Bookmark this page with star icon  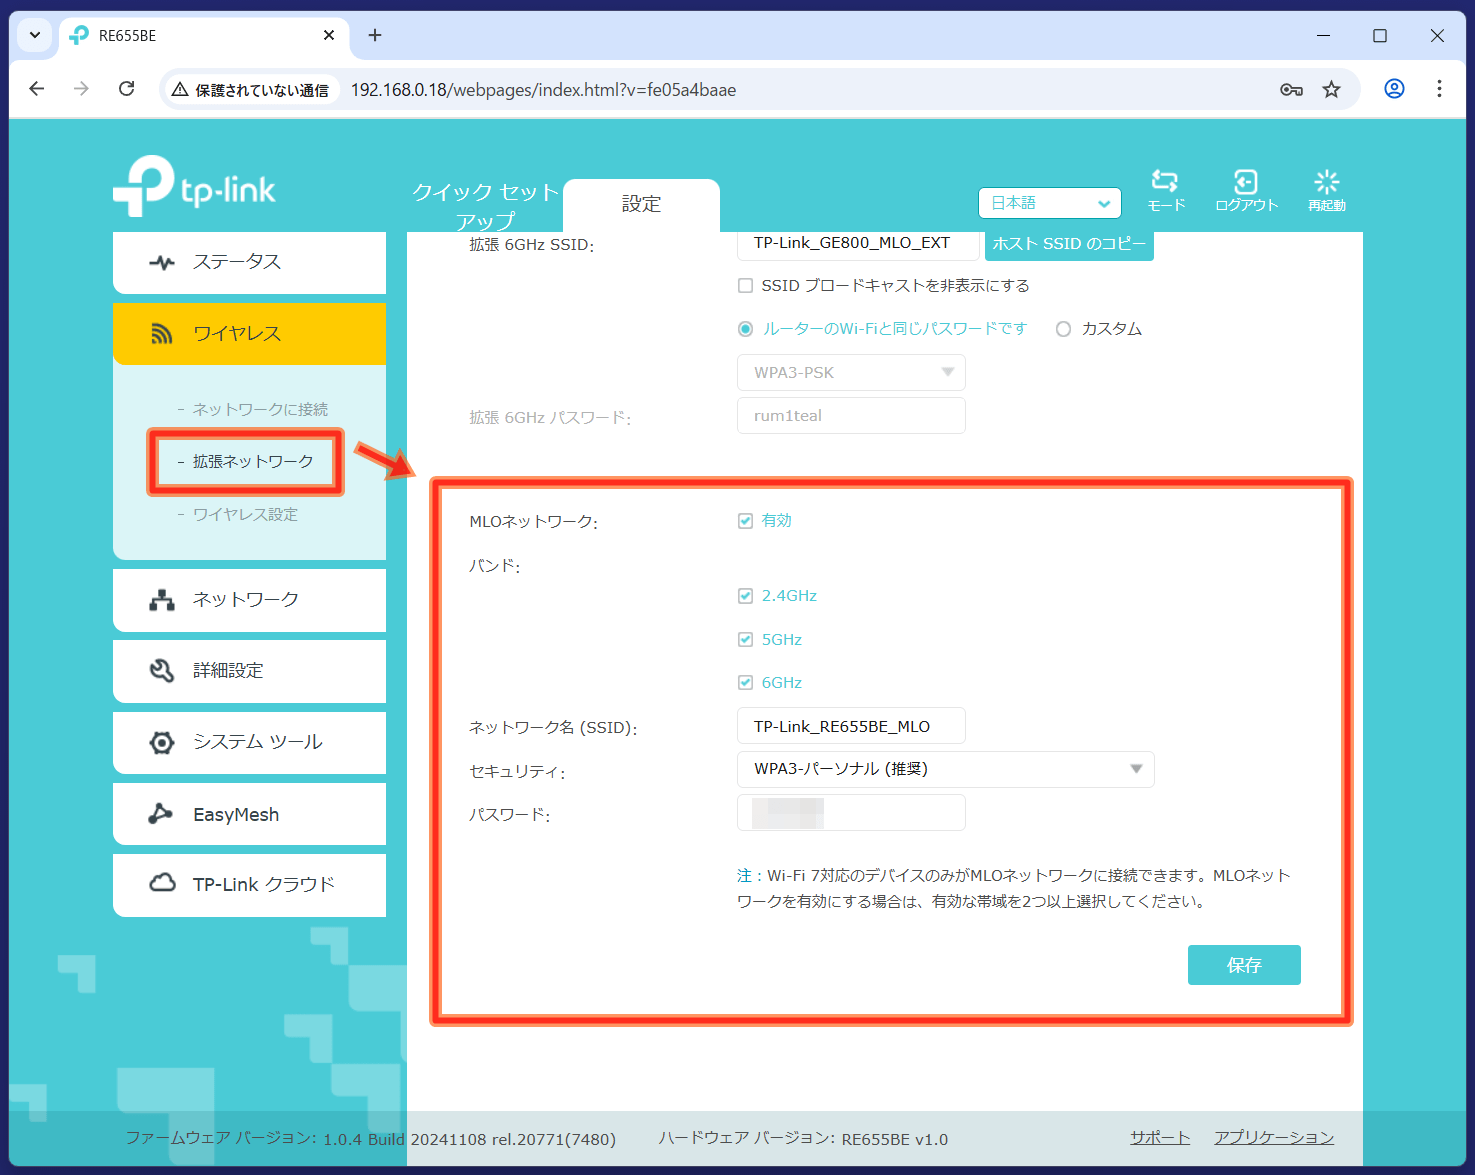[1331, 90]
